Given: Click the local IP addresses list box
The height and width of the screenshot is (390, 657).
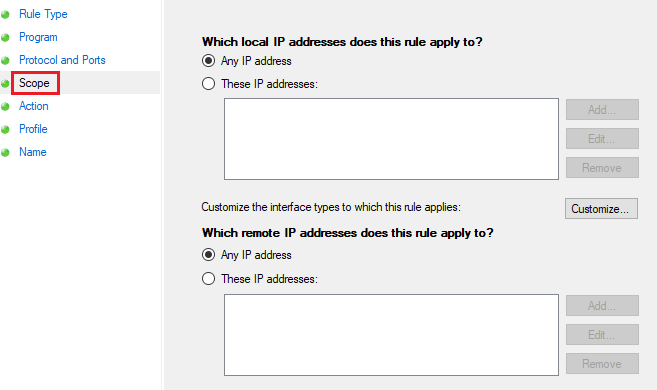Looking at the screenshot, I should click(391, 139).
